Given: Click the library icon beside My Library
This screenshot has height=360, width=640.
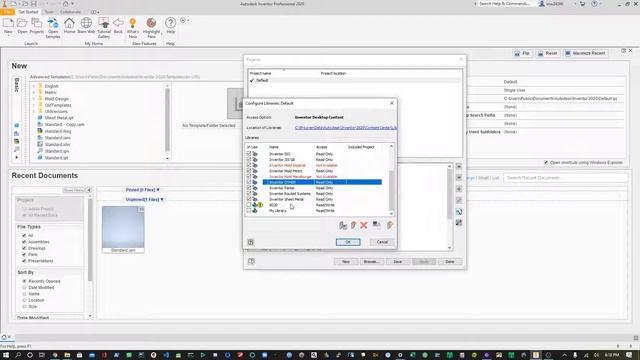Looking at the screenshot, I should 255,211.
